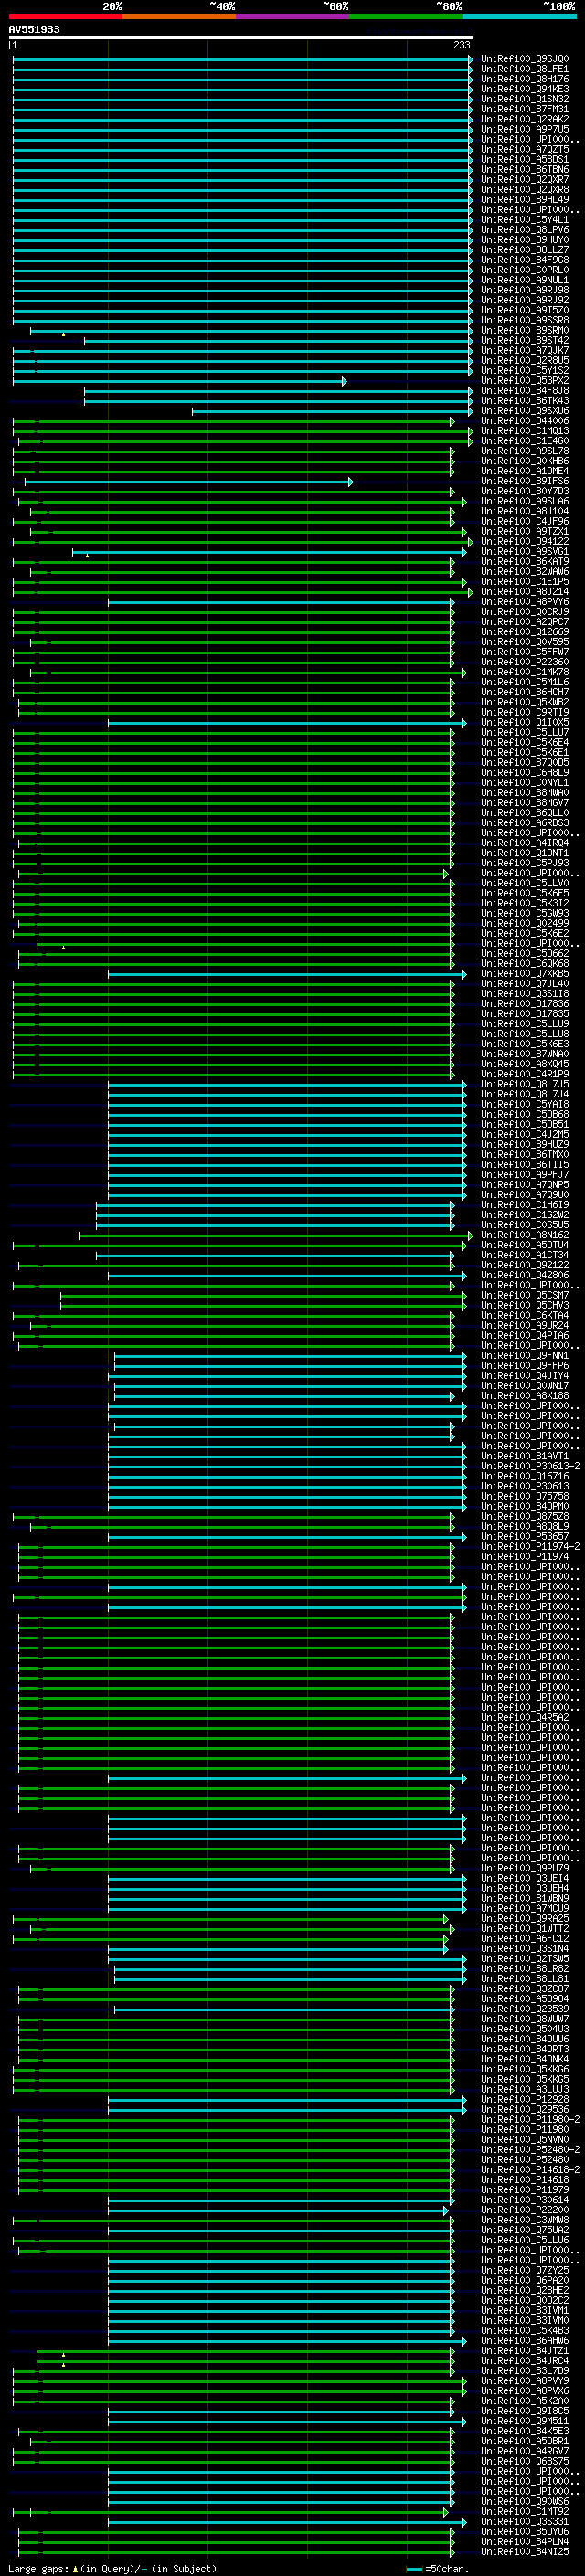Click the short cyan alignment bar for UniRef100_Q53PX2
This screenshot has width=585, height=2576.
180,381
